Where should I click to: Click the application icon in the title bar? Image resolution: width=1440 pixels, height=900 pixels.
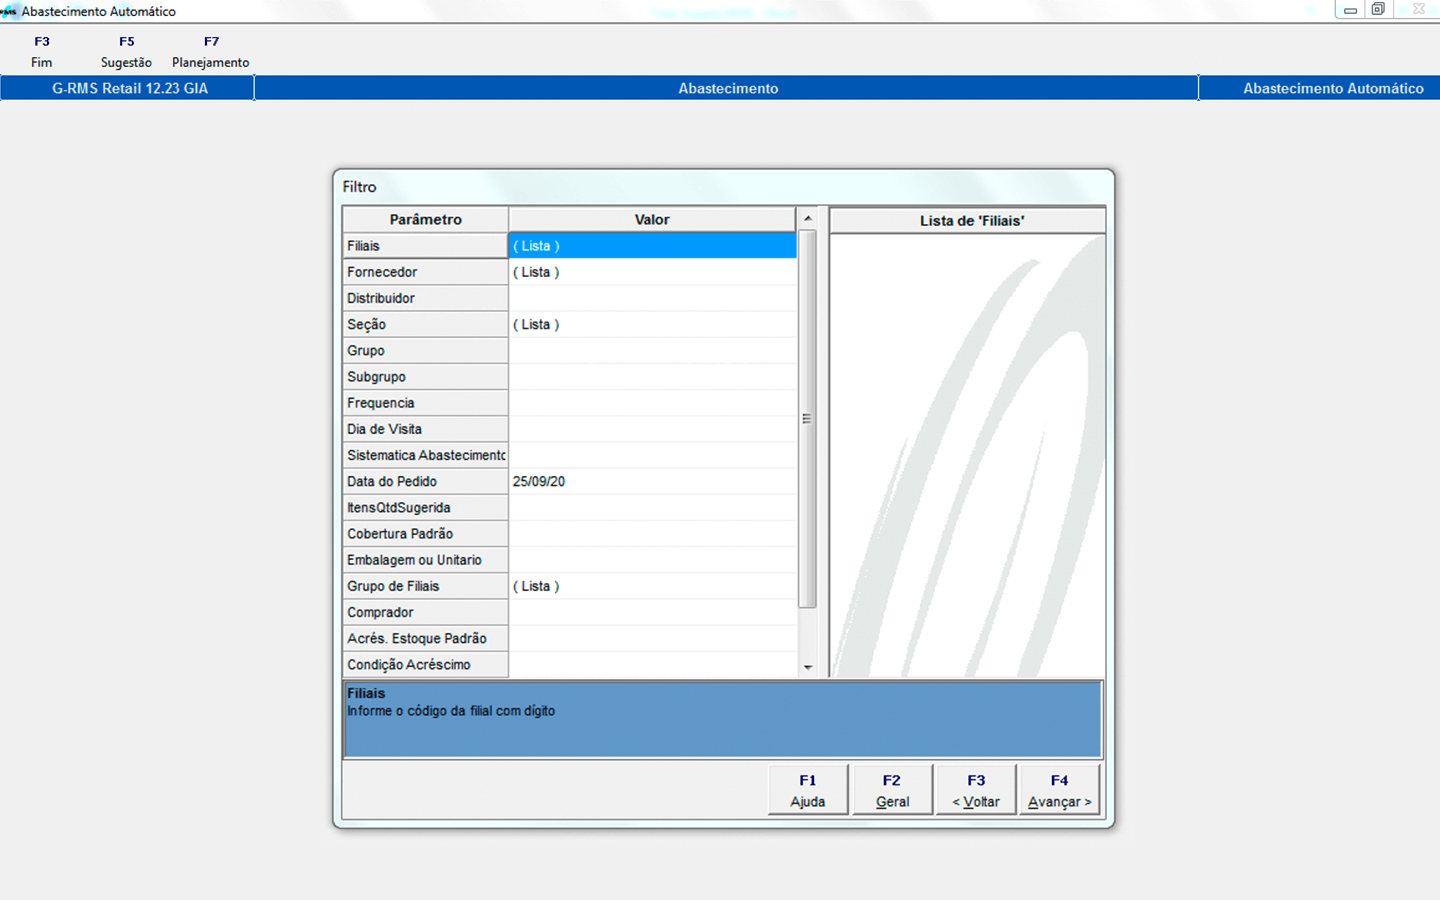tap(9, 11)
